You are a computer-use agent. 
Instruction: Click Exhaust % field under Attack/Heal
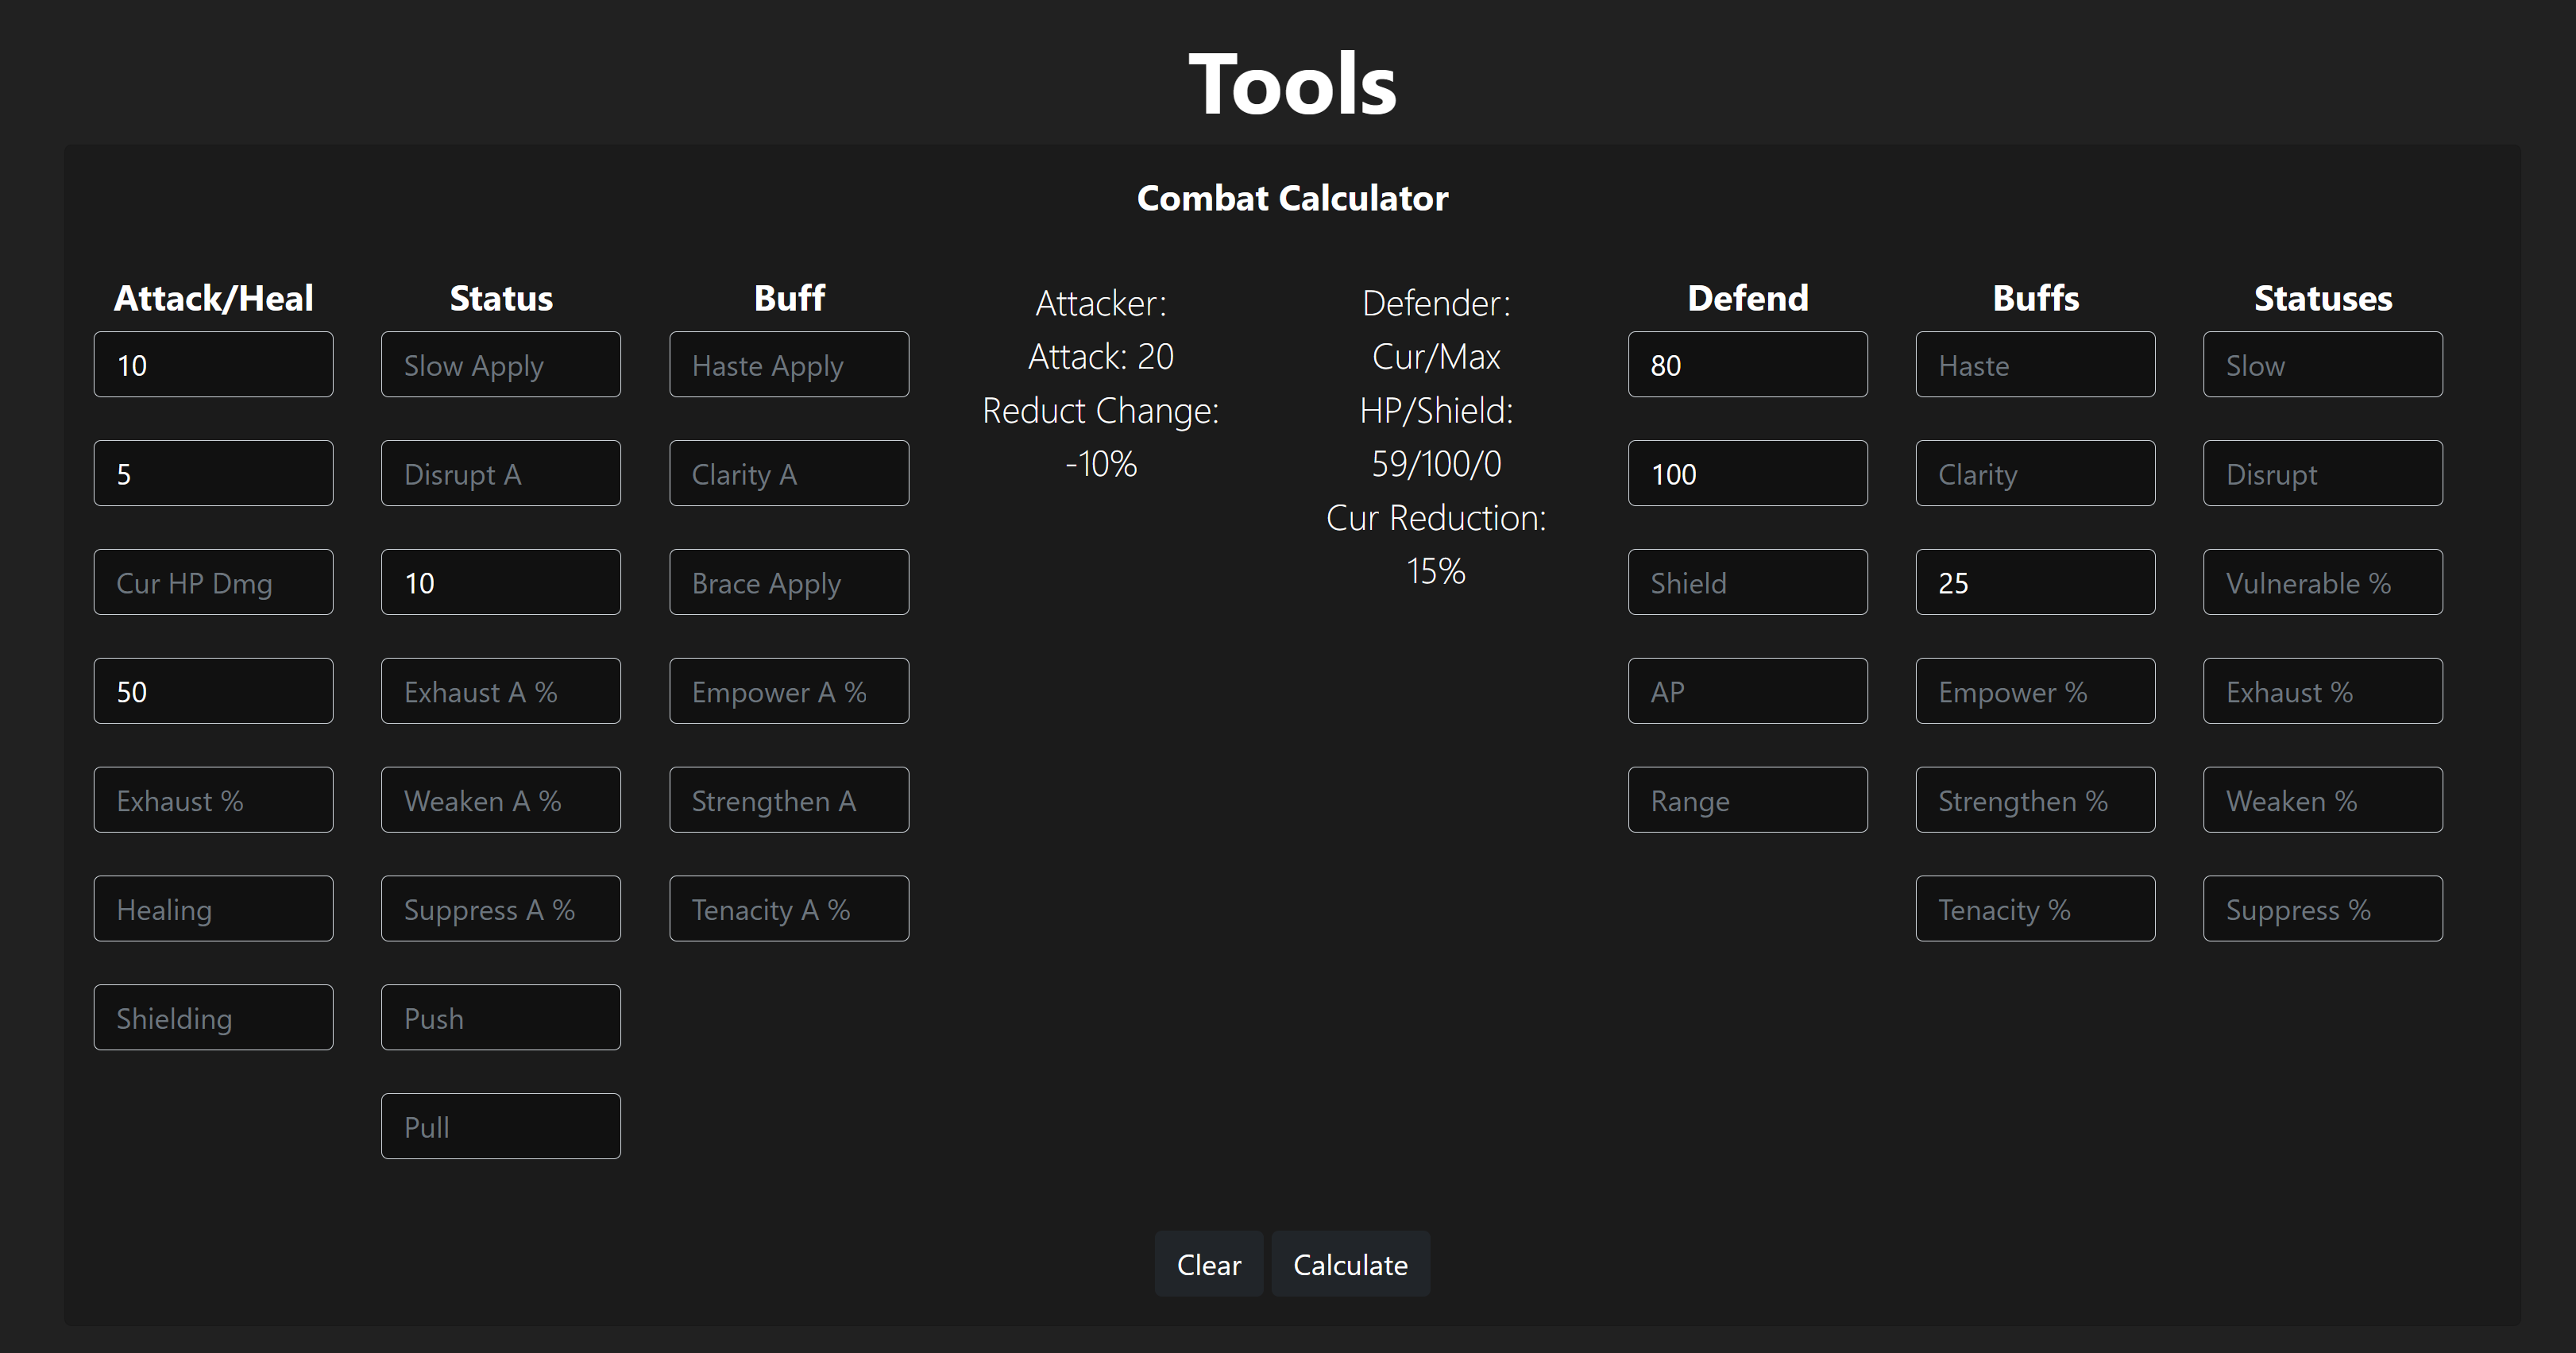pyautogui.click(x=213, y=800)
